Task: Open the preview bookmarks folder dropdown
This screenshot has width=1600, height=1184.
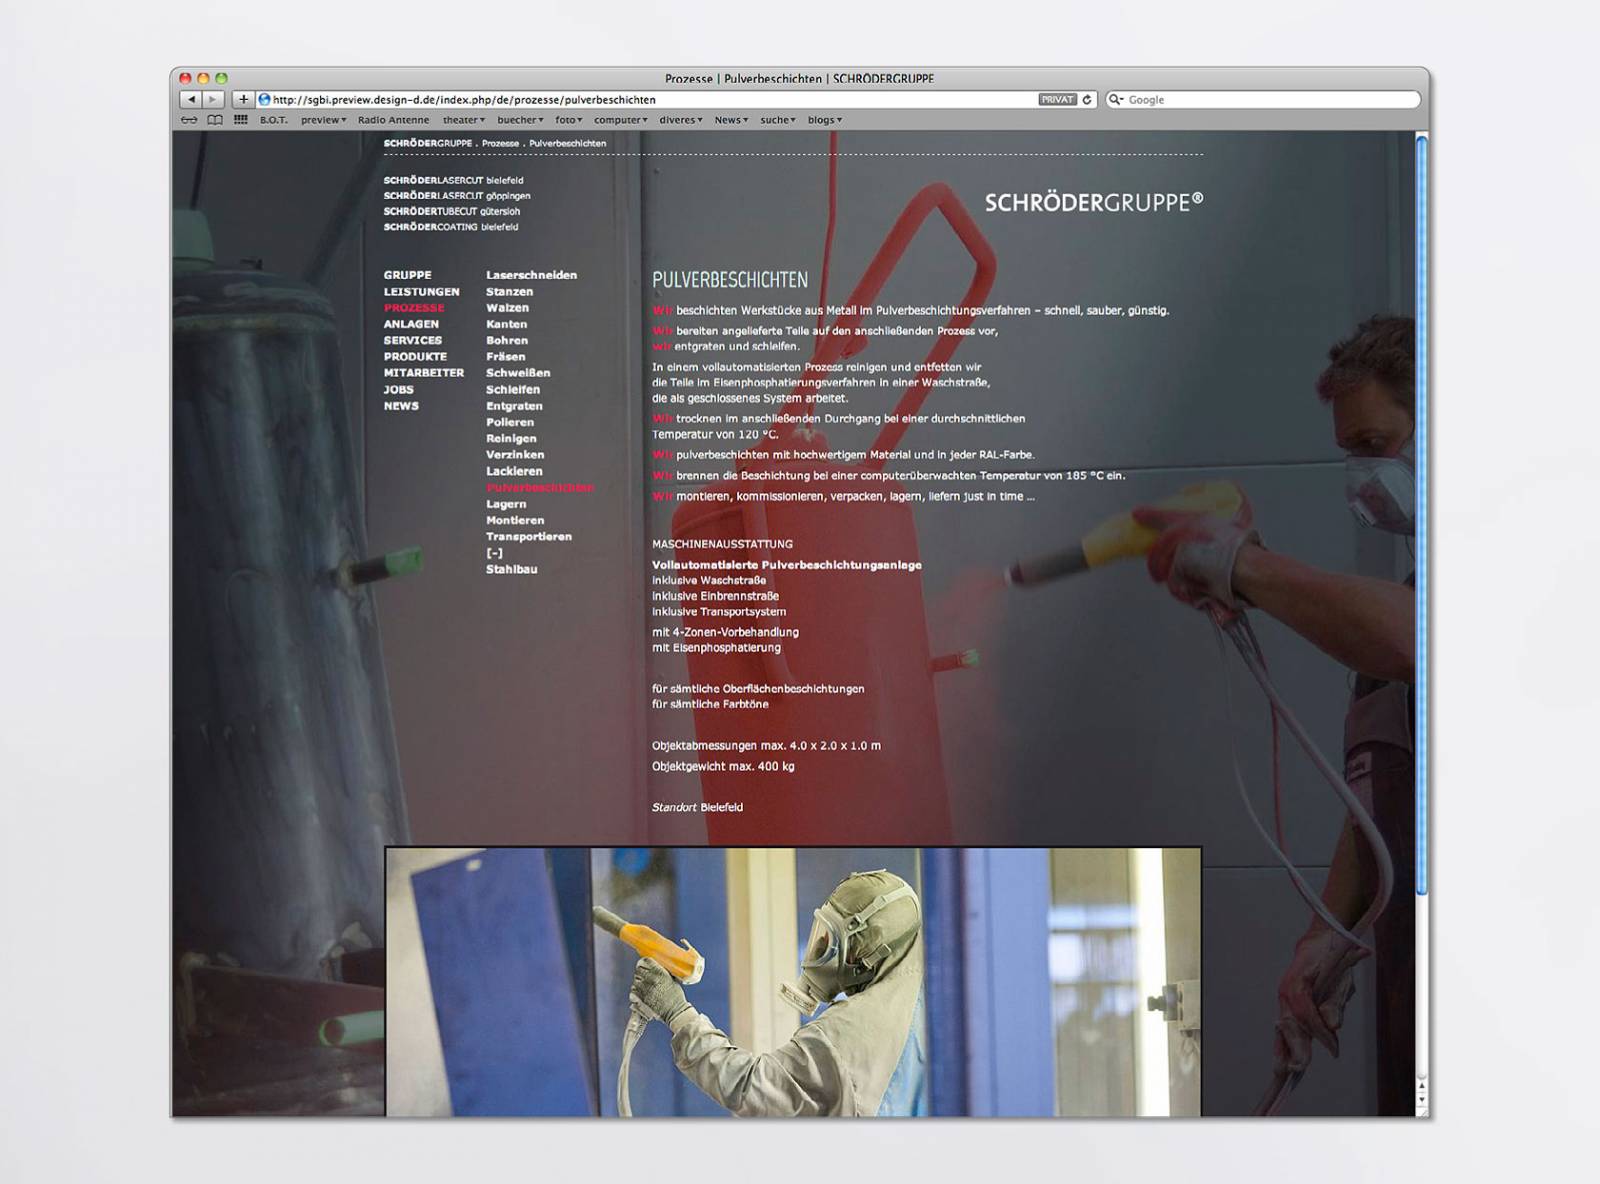Action: click(323, 120)
